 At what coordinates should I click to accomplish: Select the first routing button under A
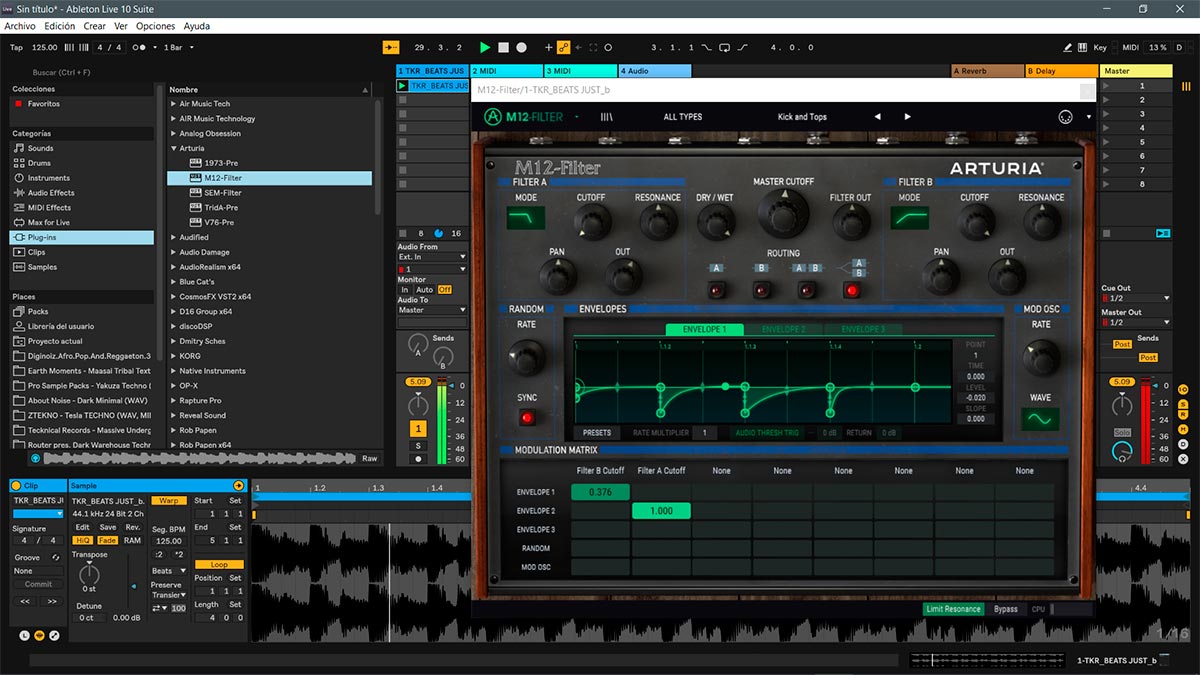click(x=716, y=291)
